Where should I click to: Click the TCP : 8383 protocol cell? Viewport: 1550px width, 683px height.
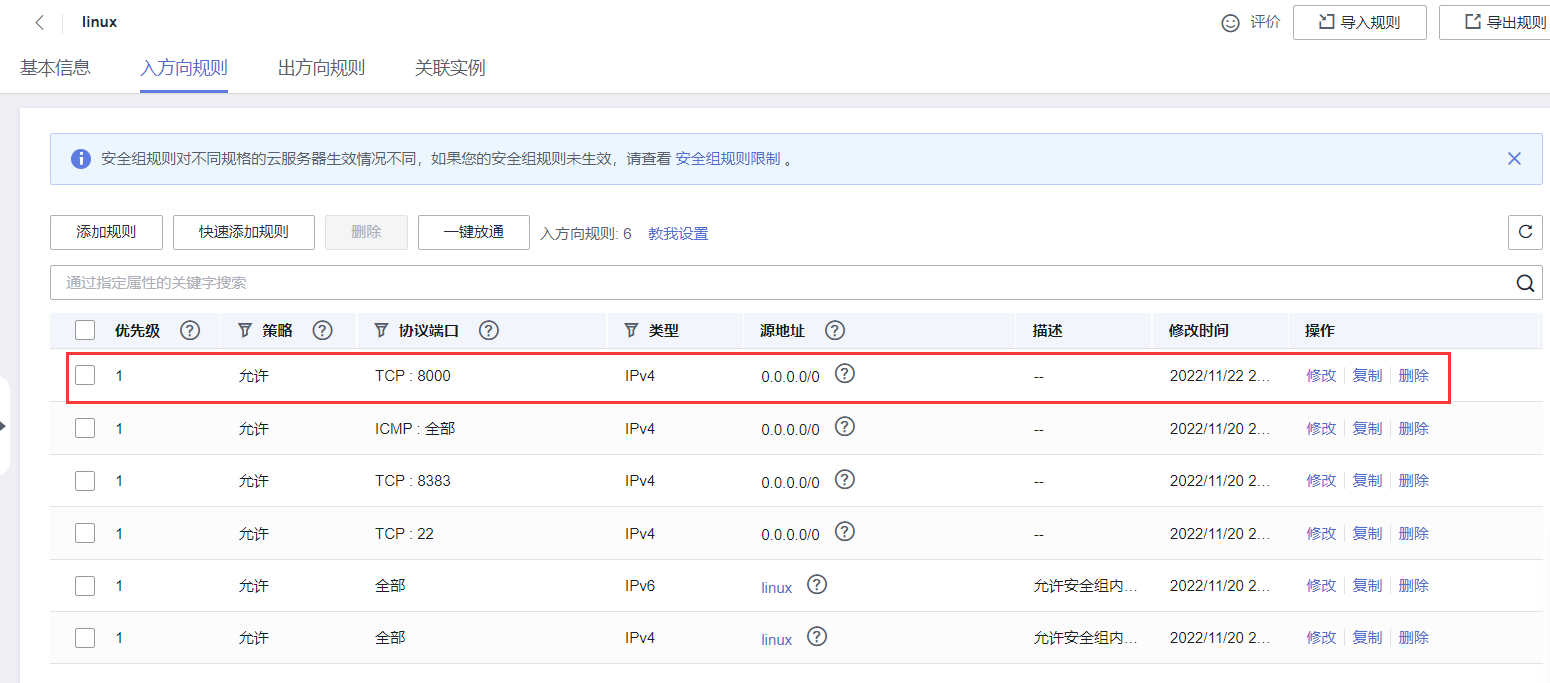tap(413, 481)
